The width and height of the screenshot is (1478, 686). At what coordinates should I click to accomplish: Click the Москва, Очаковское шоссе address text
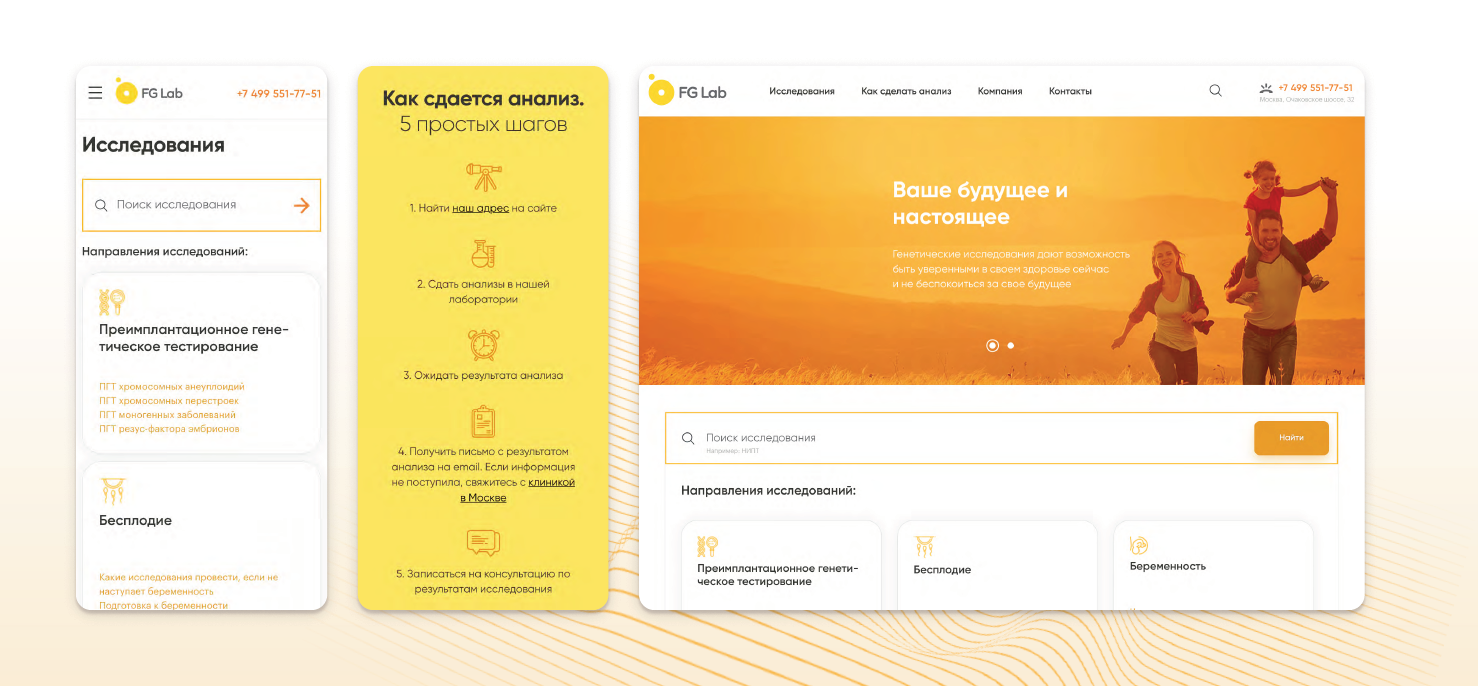(x=1307, y=100)
